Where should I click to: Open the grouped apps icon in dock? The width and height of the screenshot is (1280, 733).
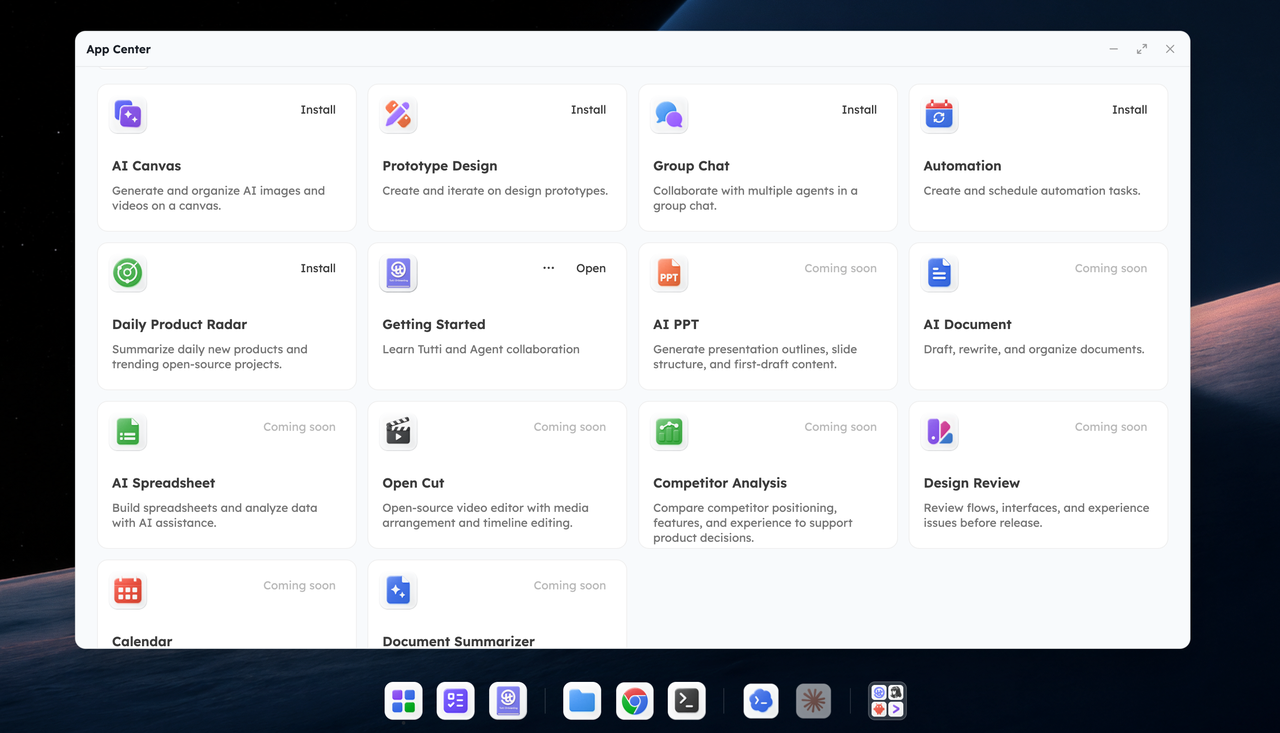click(887, 701)
